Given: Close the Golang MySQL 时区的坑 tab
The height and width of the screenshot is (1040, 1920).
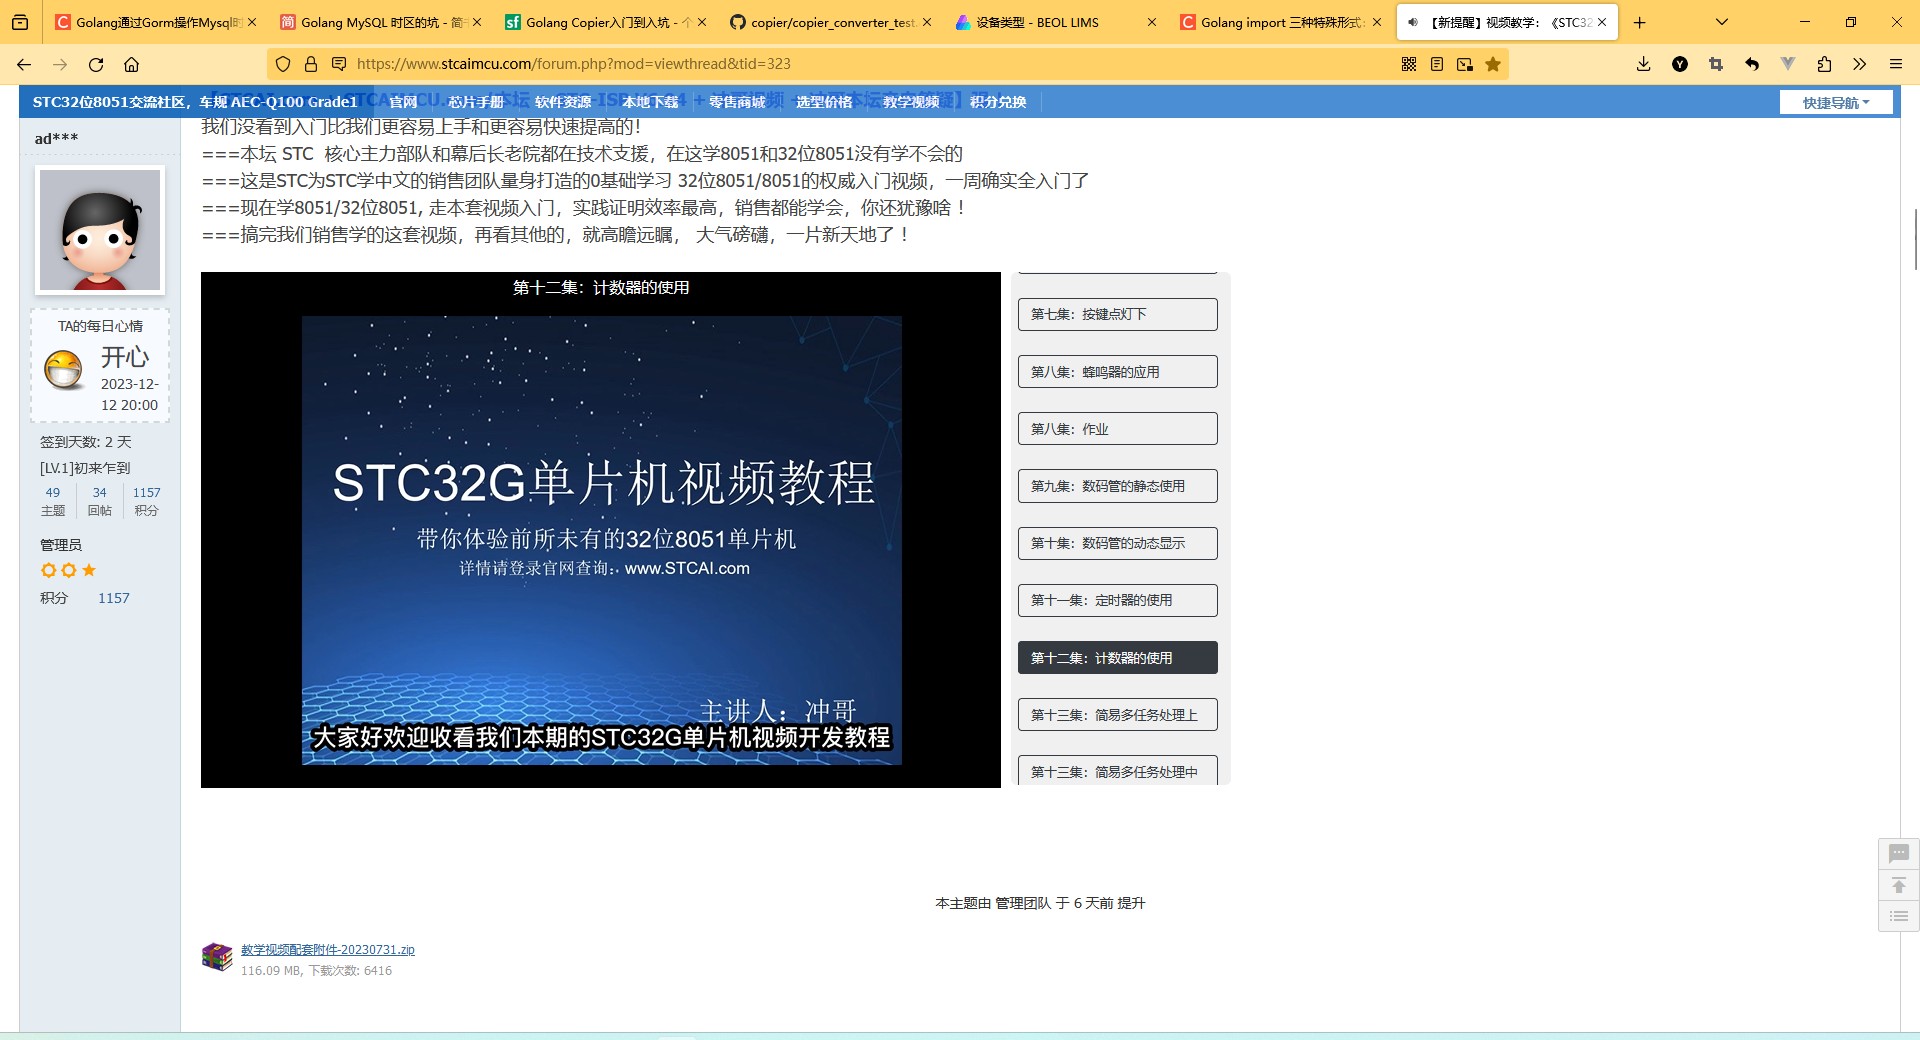Looking at the screenshot, I should click(x=477, y=22).
